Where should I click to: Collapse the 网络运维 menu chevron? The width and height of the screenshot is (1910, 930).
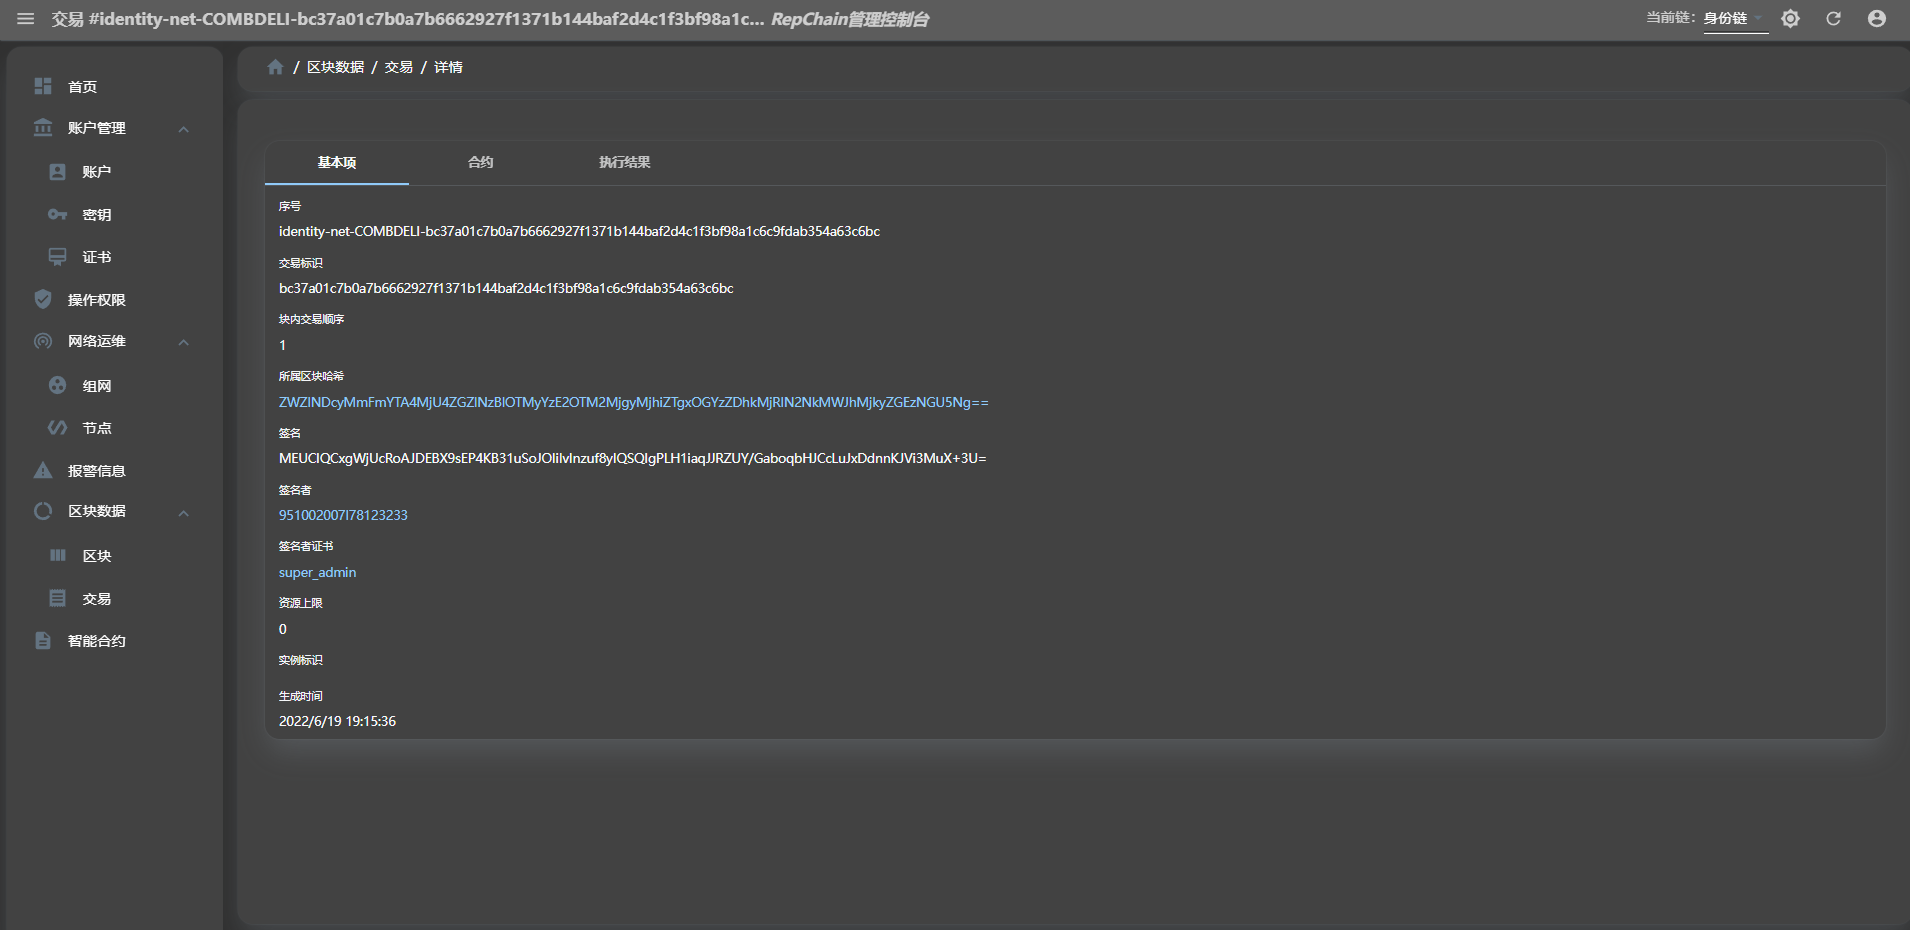184,342
